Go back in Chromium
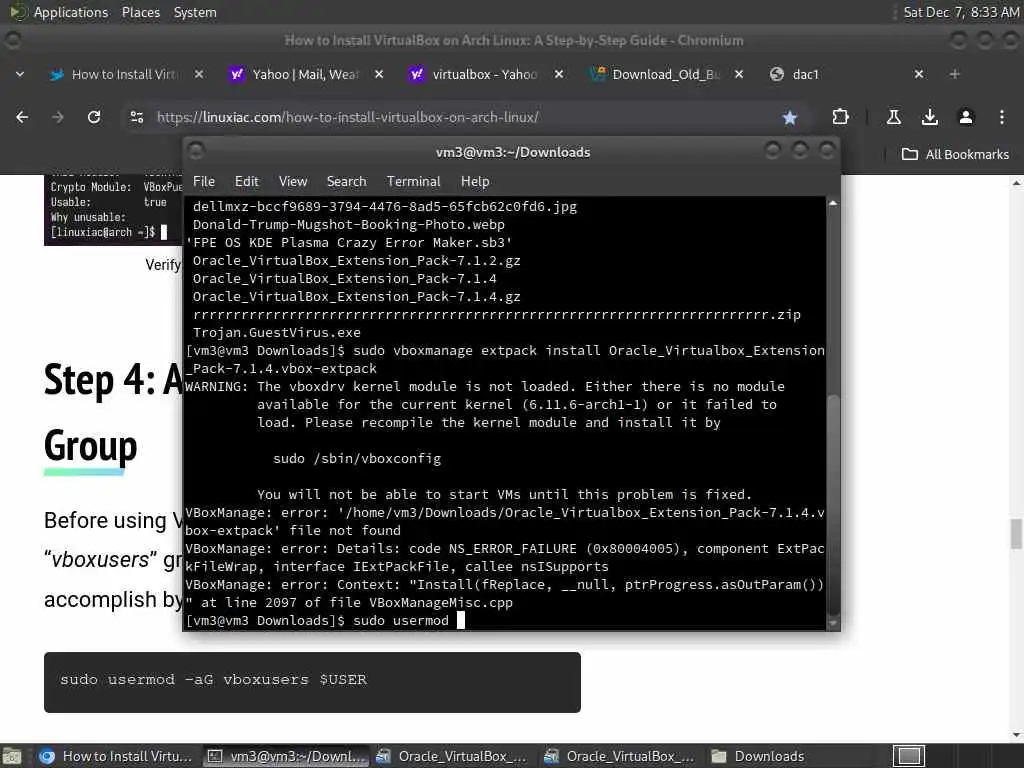This screenshot has width=1024, height=768. 22,118
